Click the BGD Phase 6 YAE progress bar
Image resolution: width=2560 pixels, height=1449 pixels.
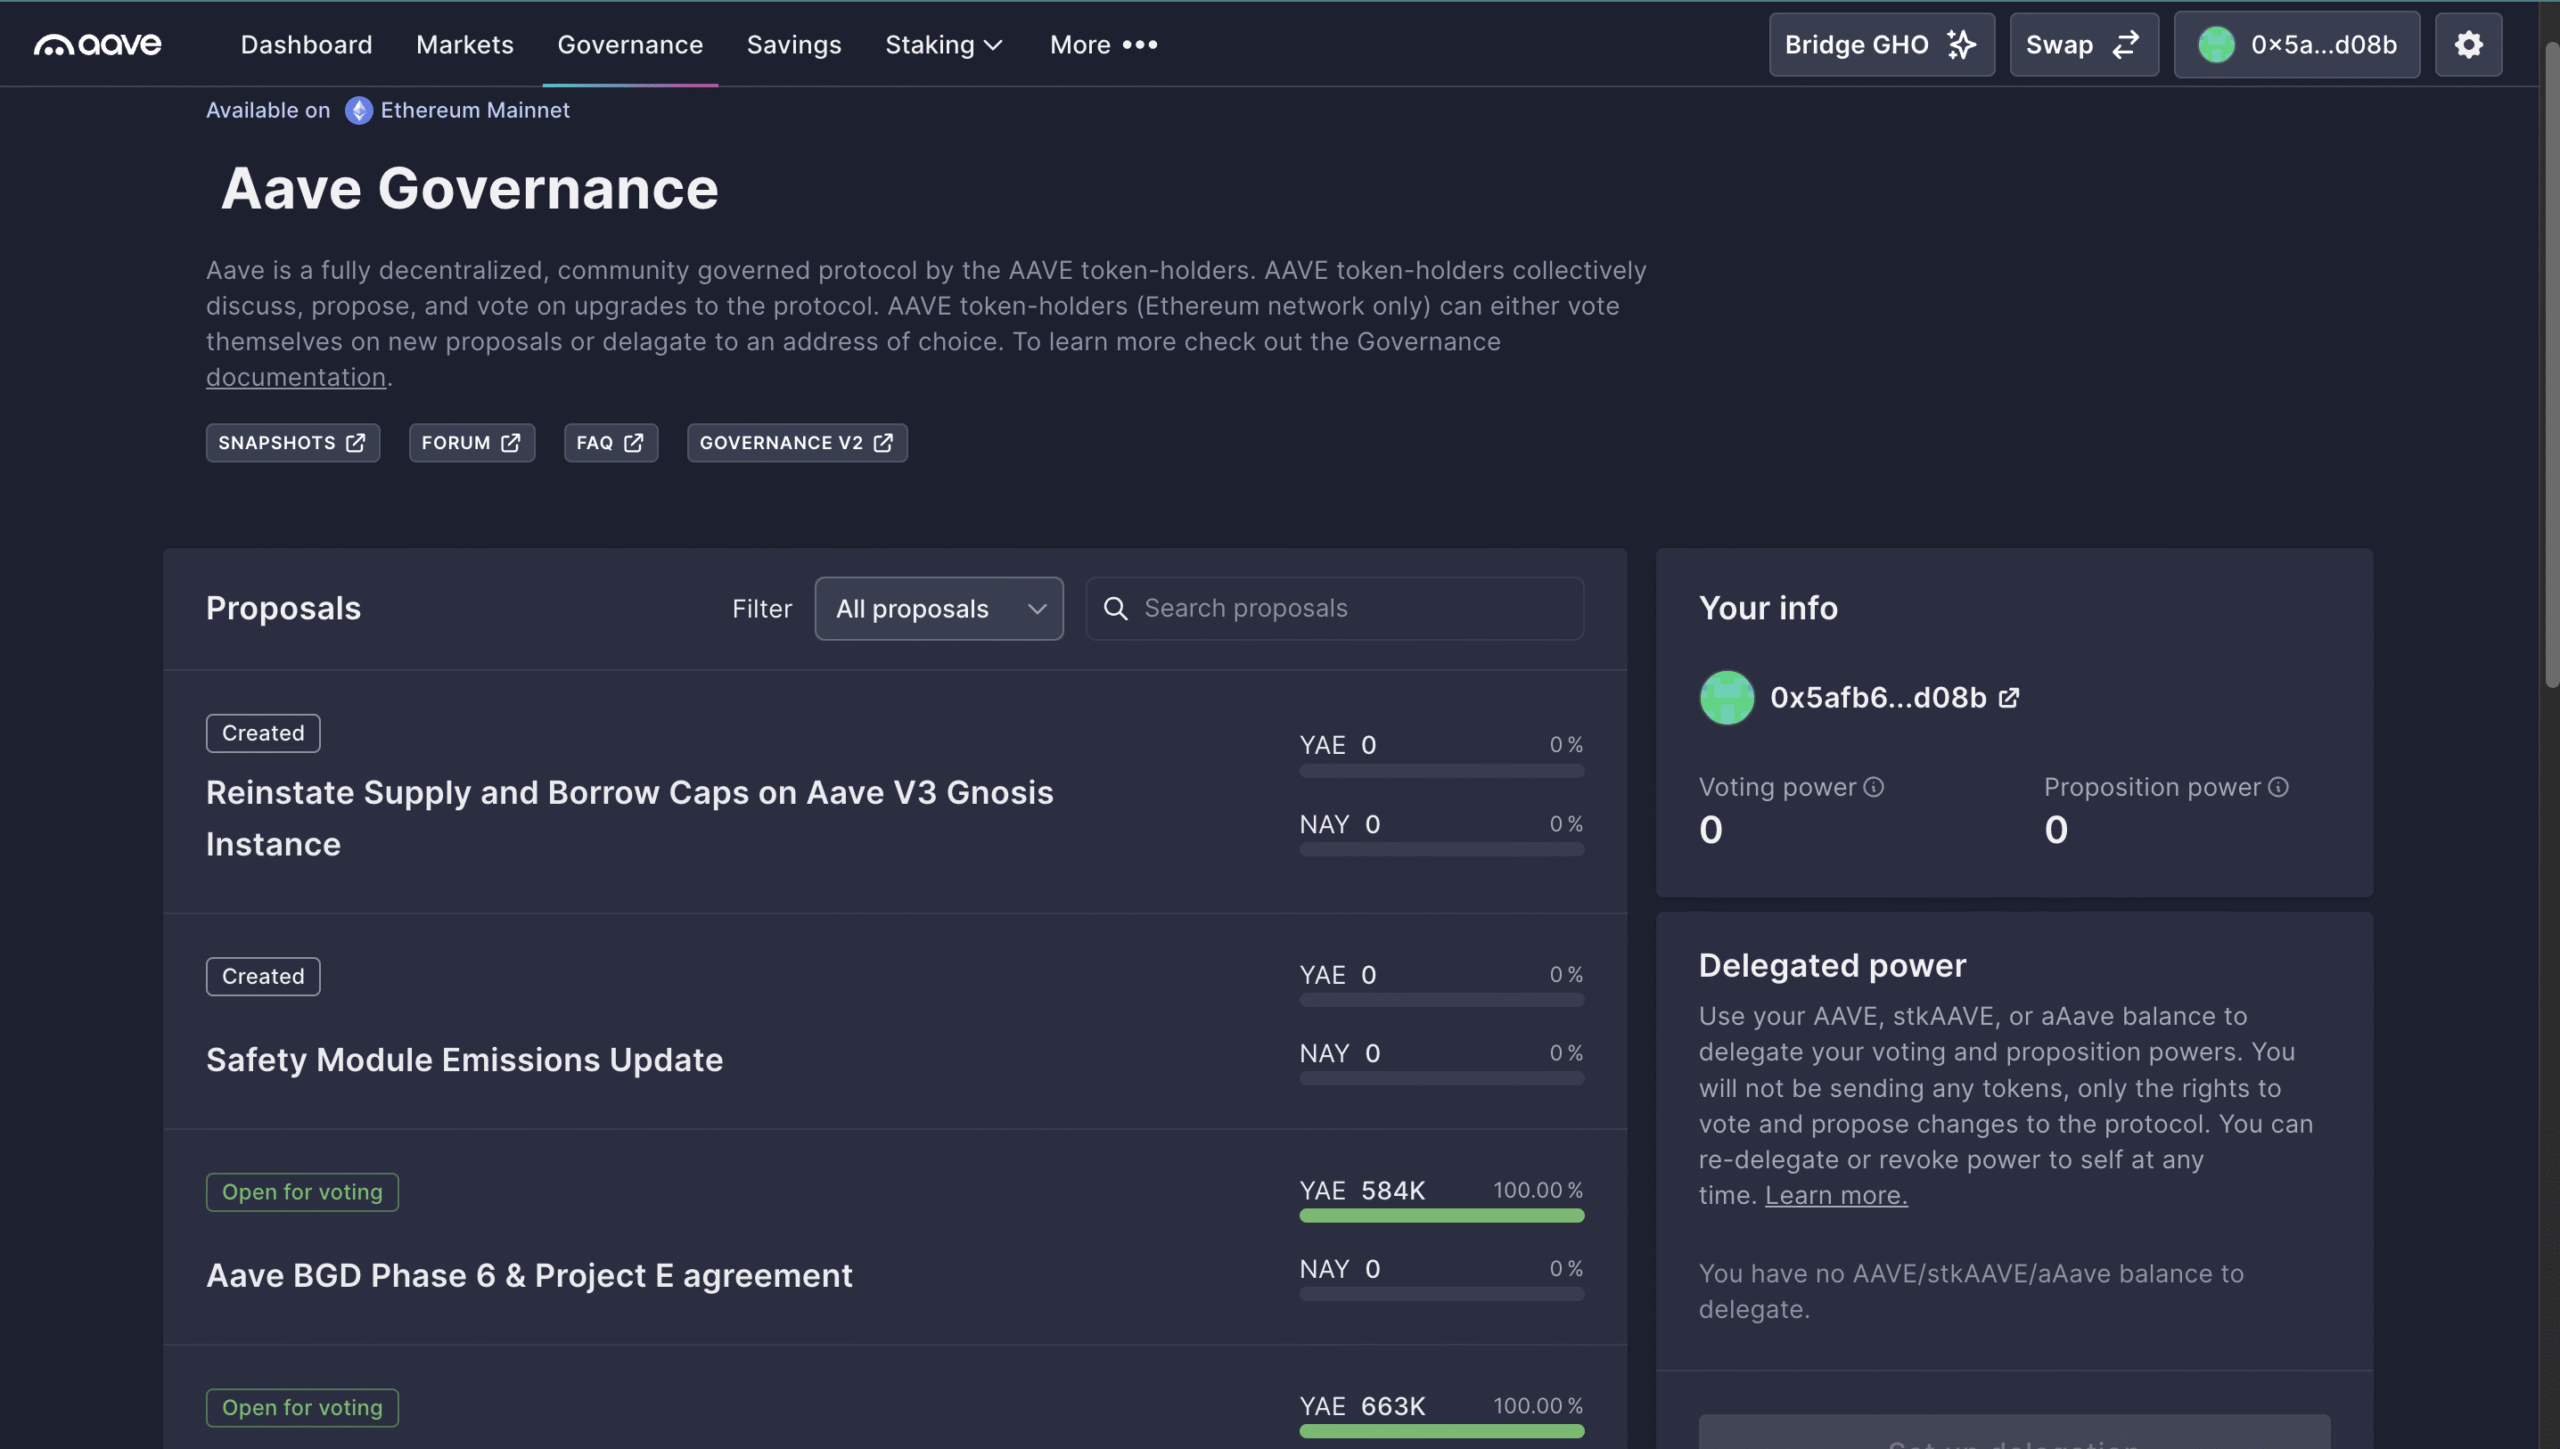(1441, 1216)
